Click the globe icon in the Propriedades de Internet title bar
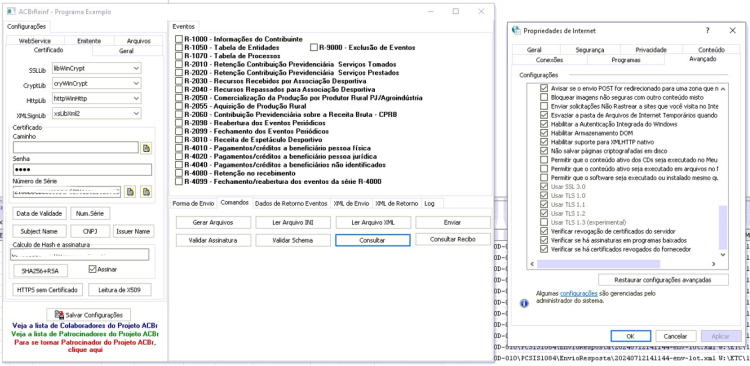Viewport: 750px width, 366px height. tap(517, 31)
